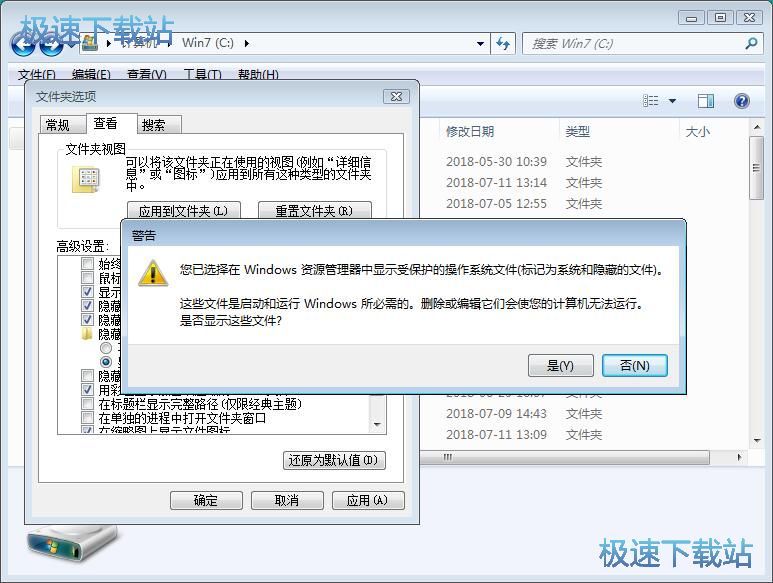Click Yes (是) in the warning dialog

(561, 366)
